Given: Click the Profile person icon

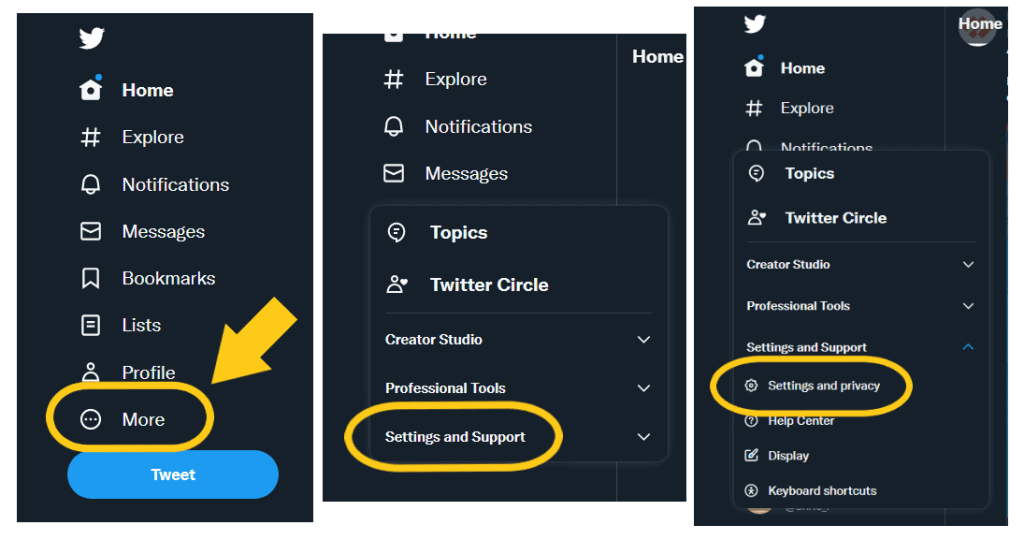Looking at the screenshot, I should 90,373.
